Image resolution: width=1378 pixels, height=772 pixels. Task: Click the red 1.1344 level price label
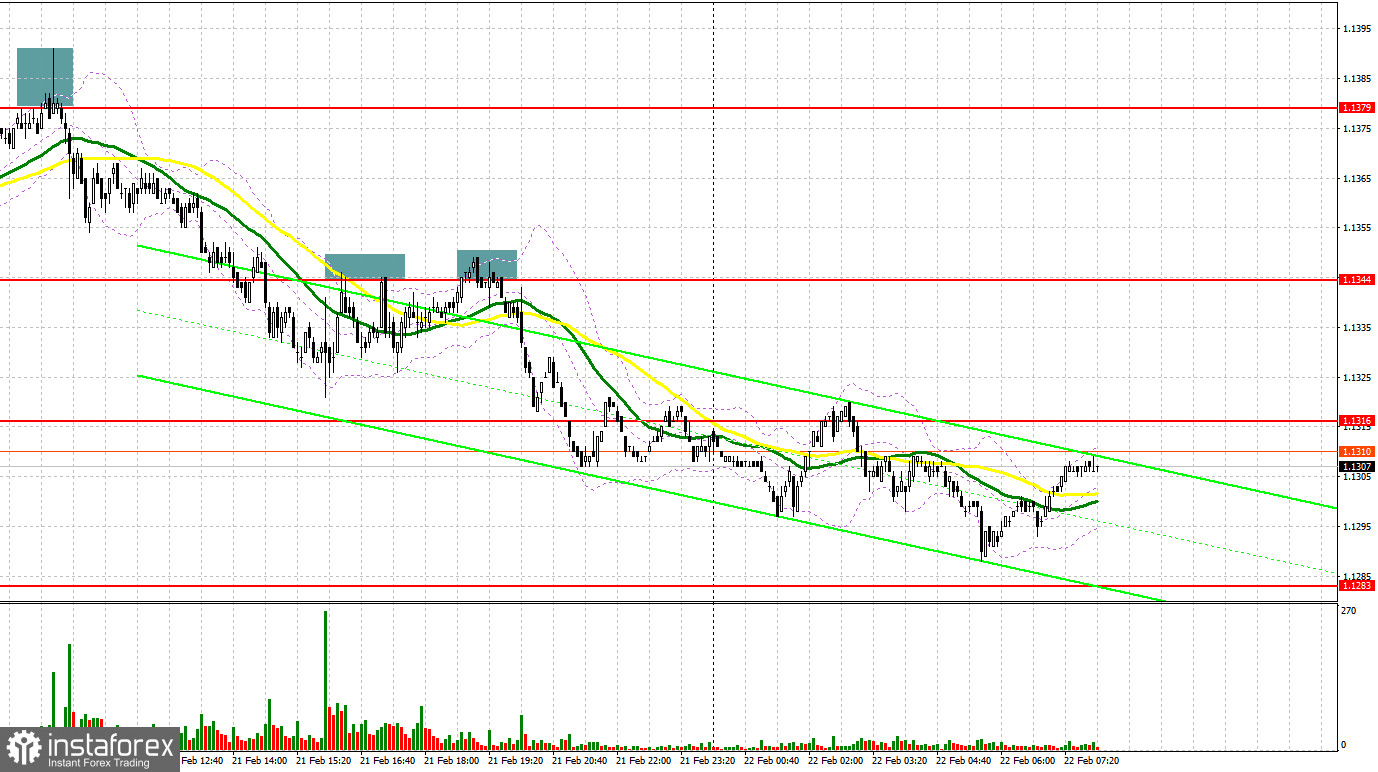1358,280
